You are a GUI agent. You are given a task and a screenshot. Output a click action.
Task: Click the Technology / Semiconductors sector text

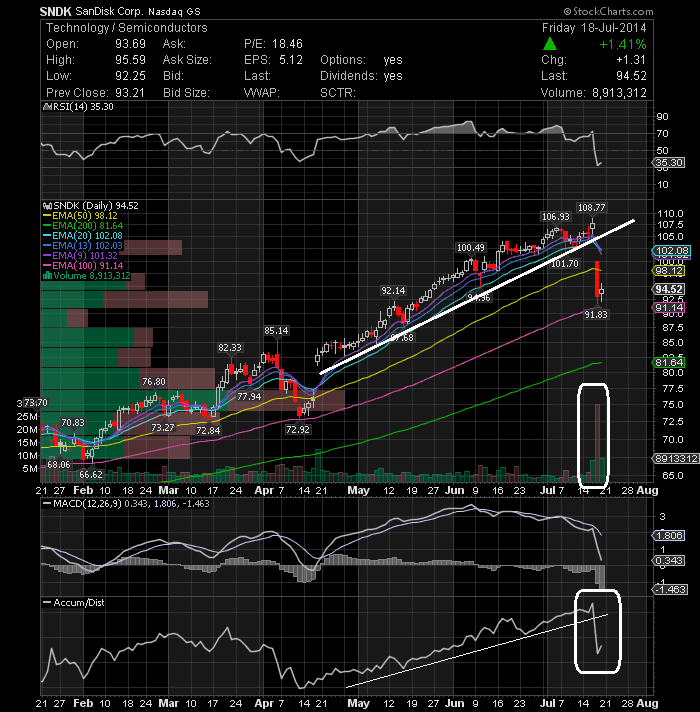click(x=127, y=28)
